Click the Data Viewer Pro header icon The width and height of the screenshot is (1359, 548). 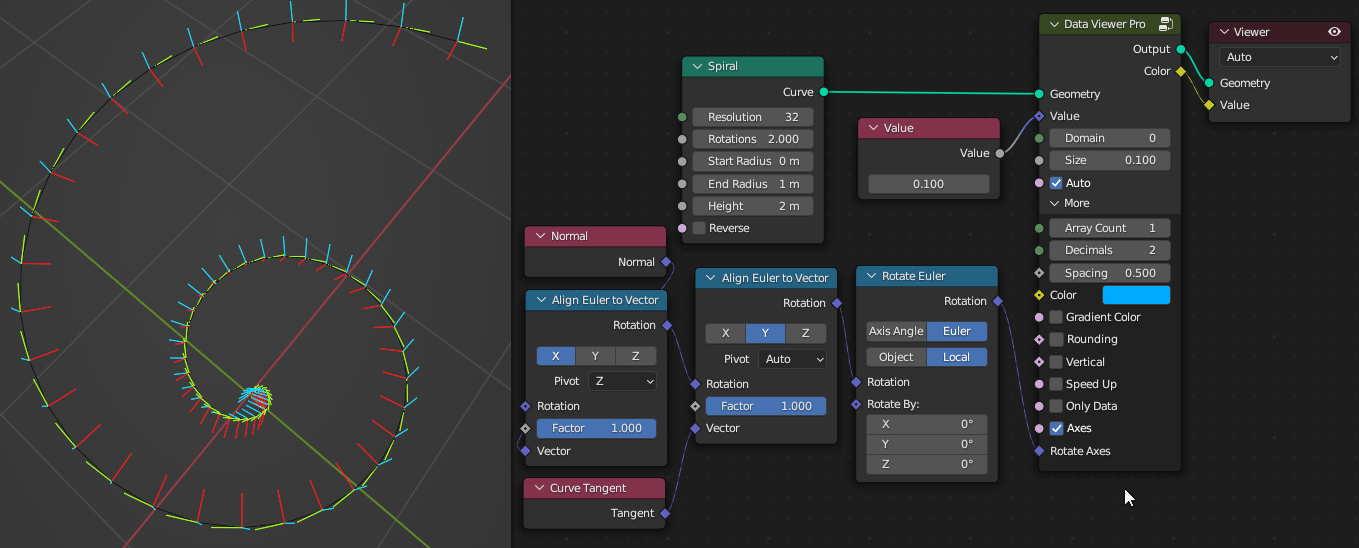click(x=1165, y=24)
